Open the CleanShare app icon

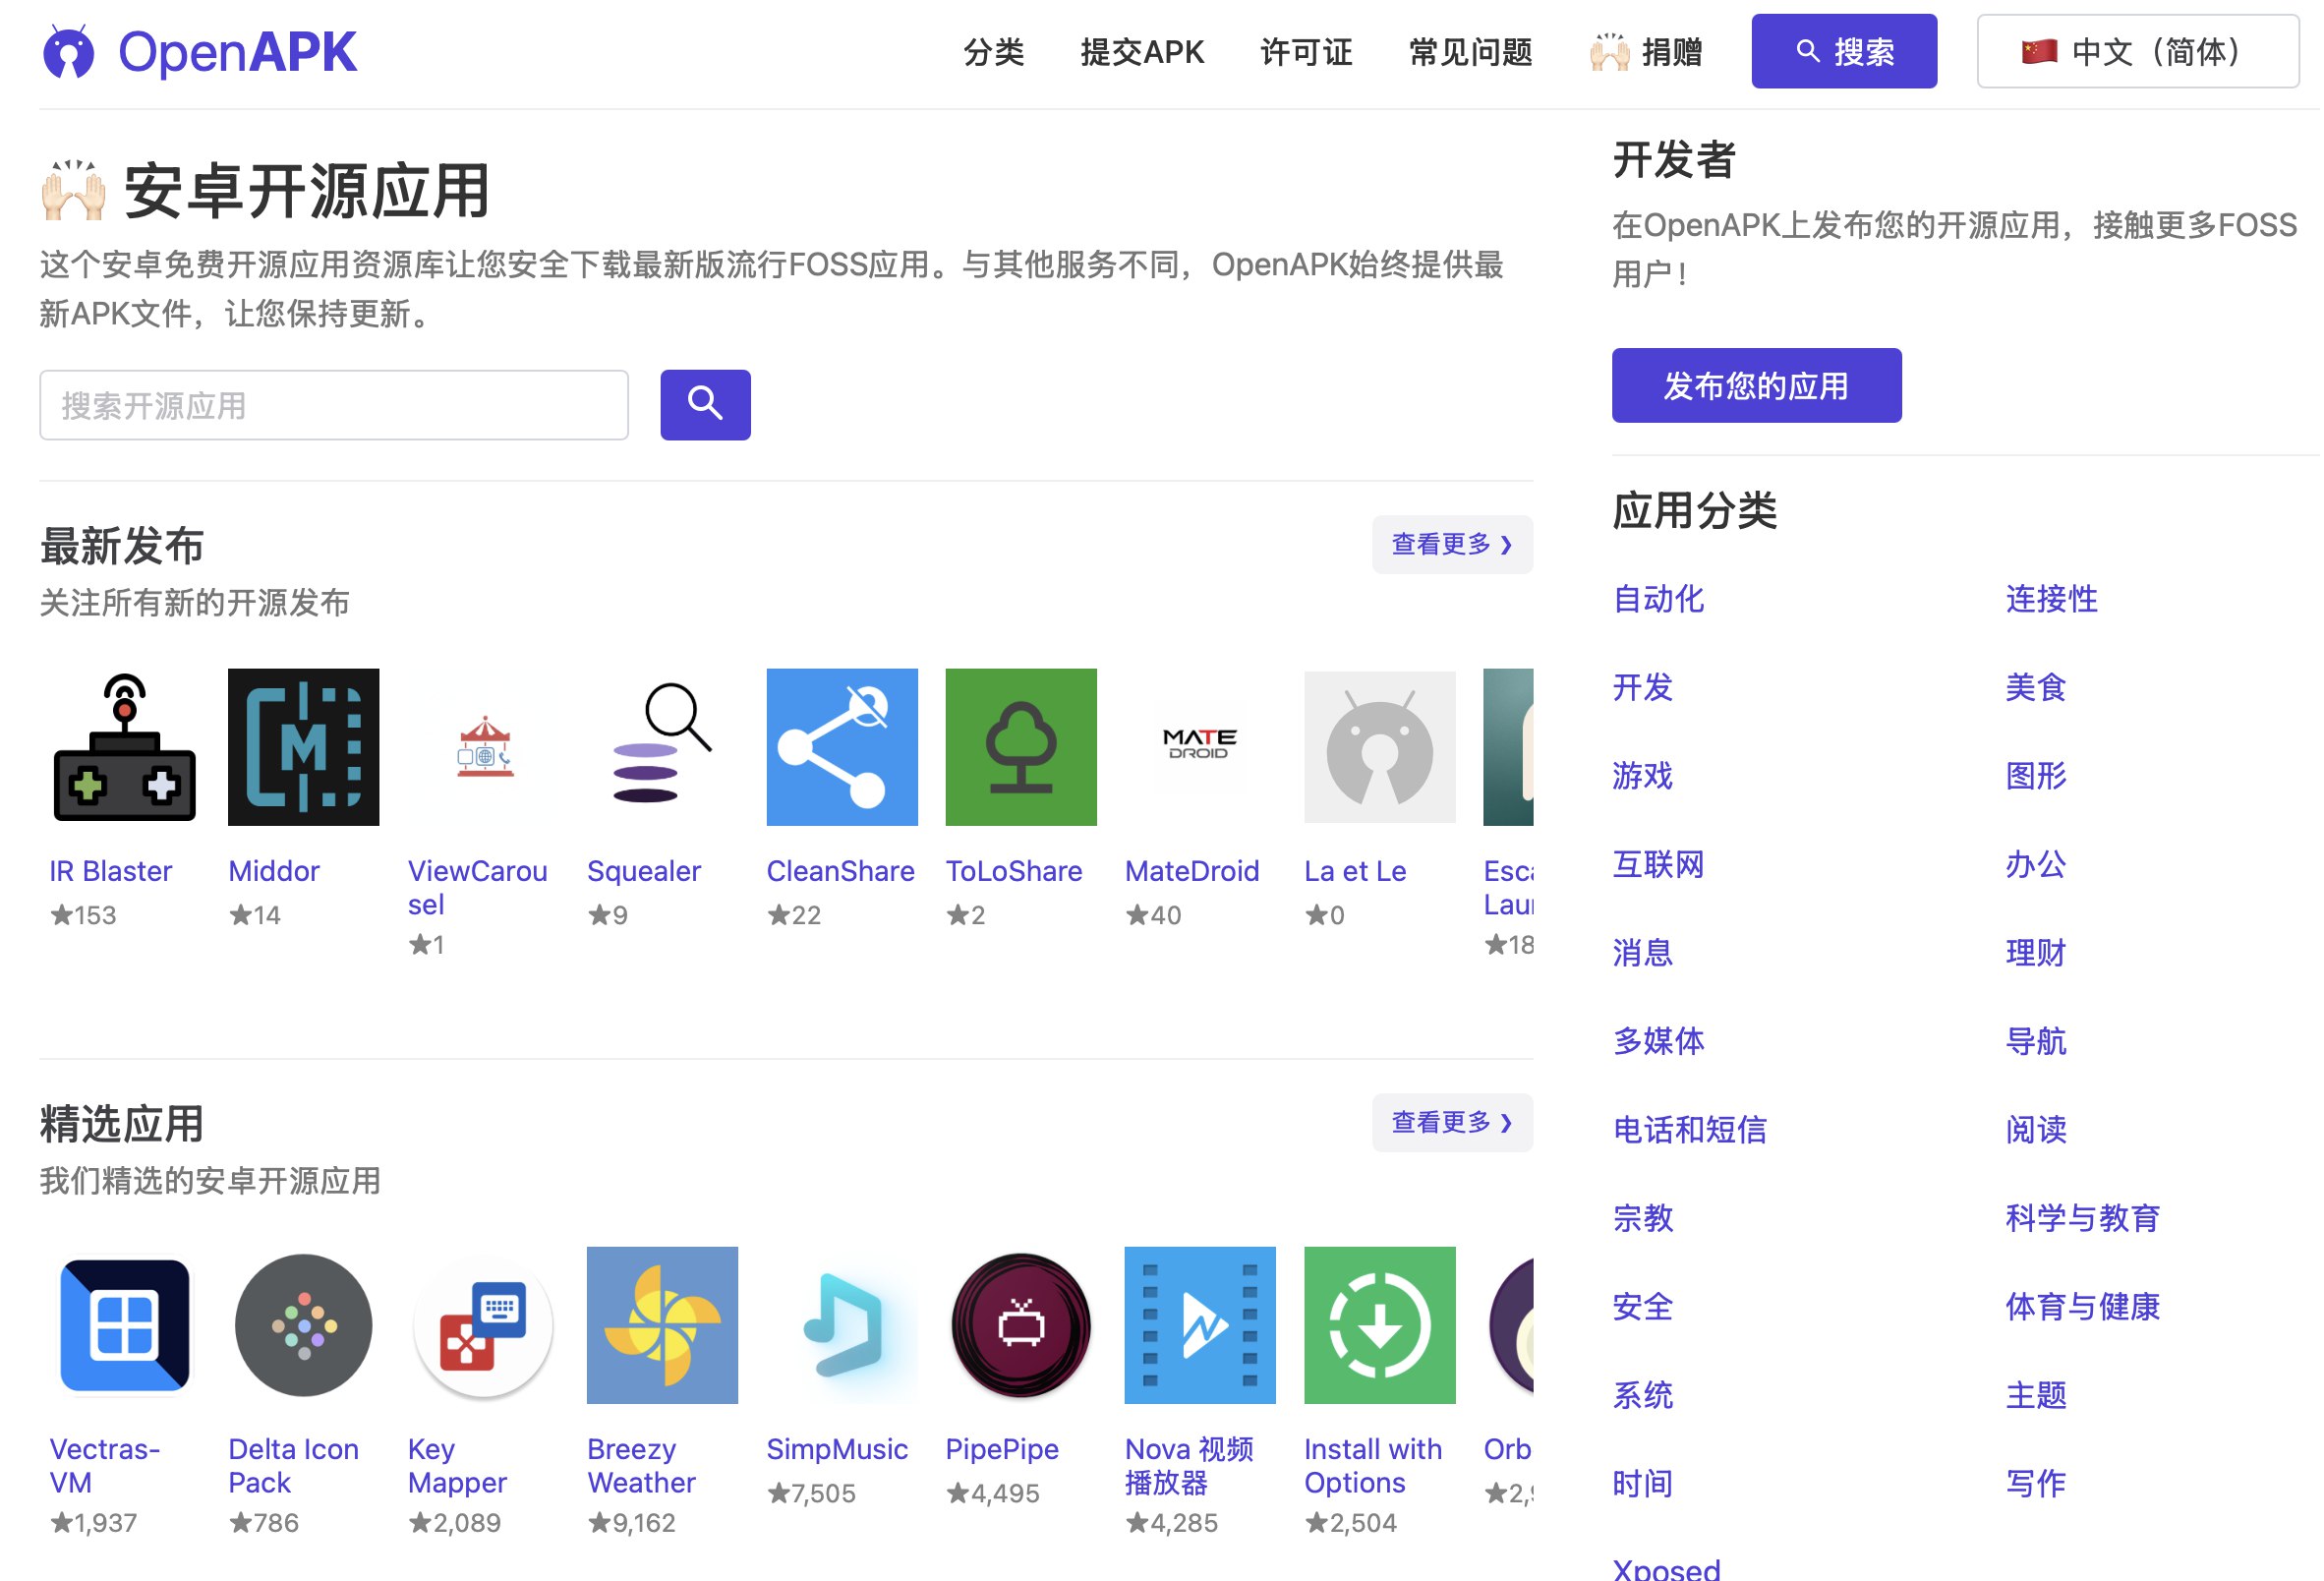click(843, 748)
